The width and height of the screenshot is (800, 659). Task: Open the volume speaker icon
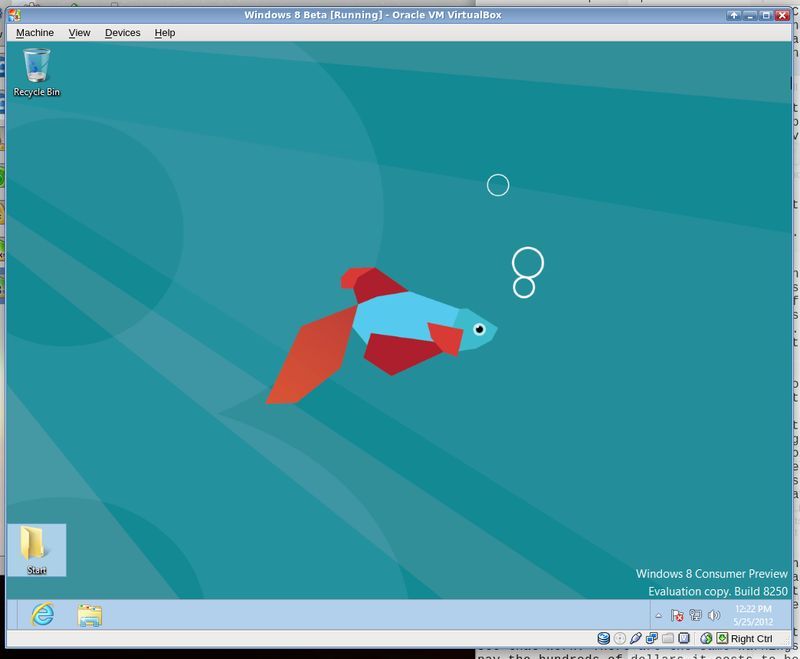pyautogui.click(x=714, y=615)
